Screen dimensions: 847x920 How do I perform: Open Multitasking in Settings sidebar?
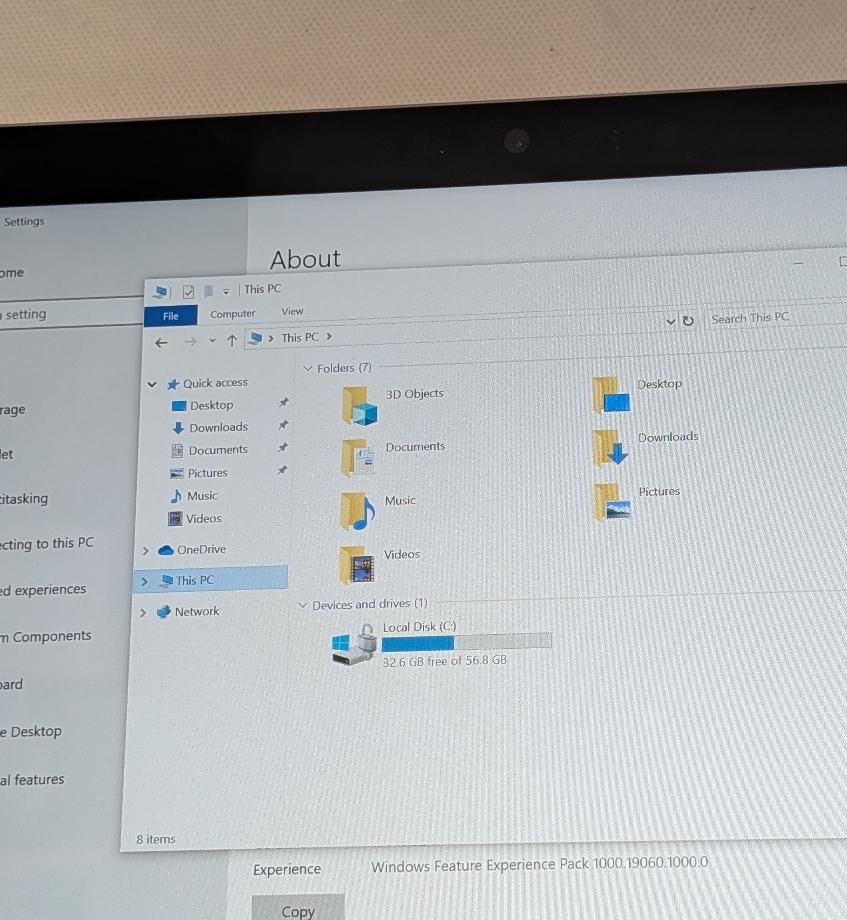[24, 499]
